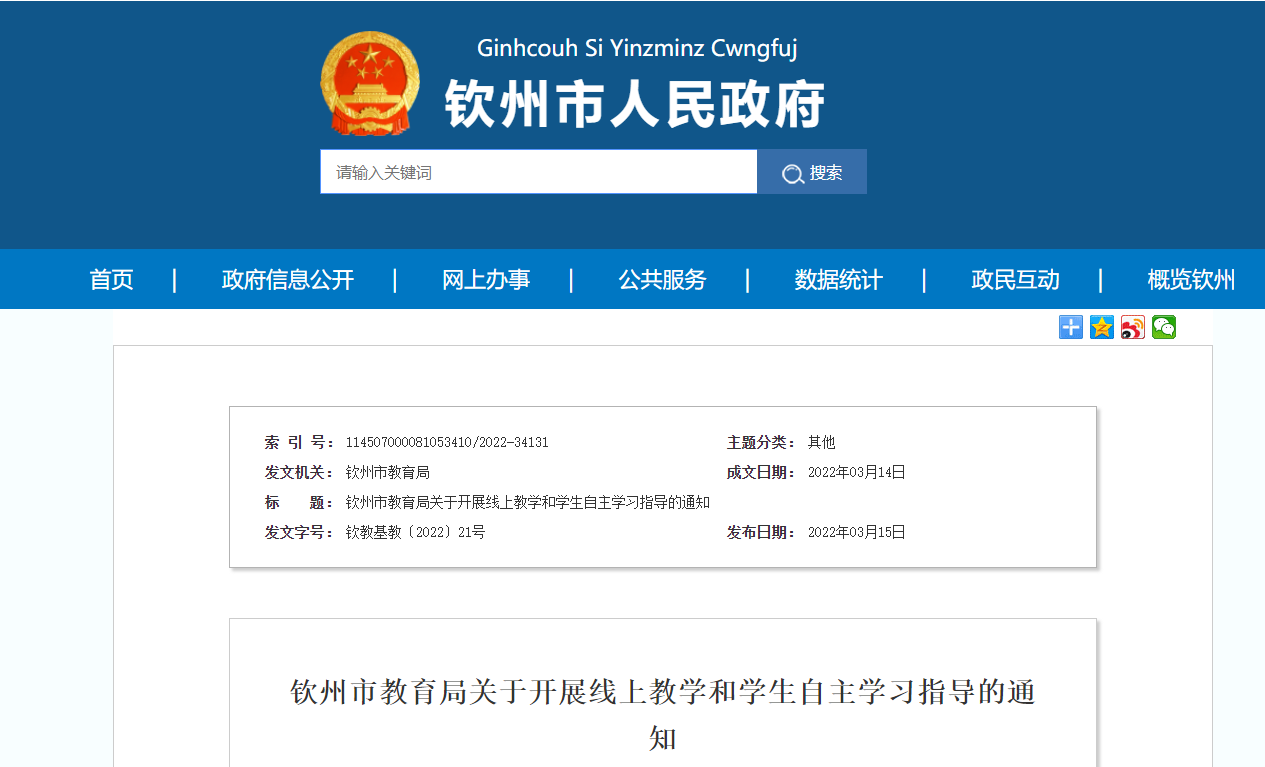
Task: Click the 发布日期 label
Action: pyautogui.click(x=762, y=533)
